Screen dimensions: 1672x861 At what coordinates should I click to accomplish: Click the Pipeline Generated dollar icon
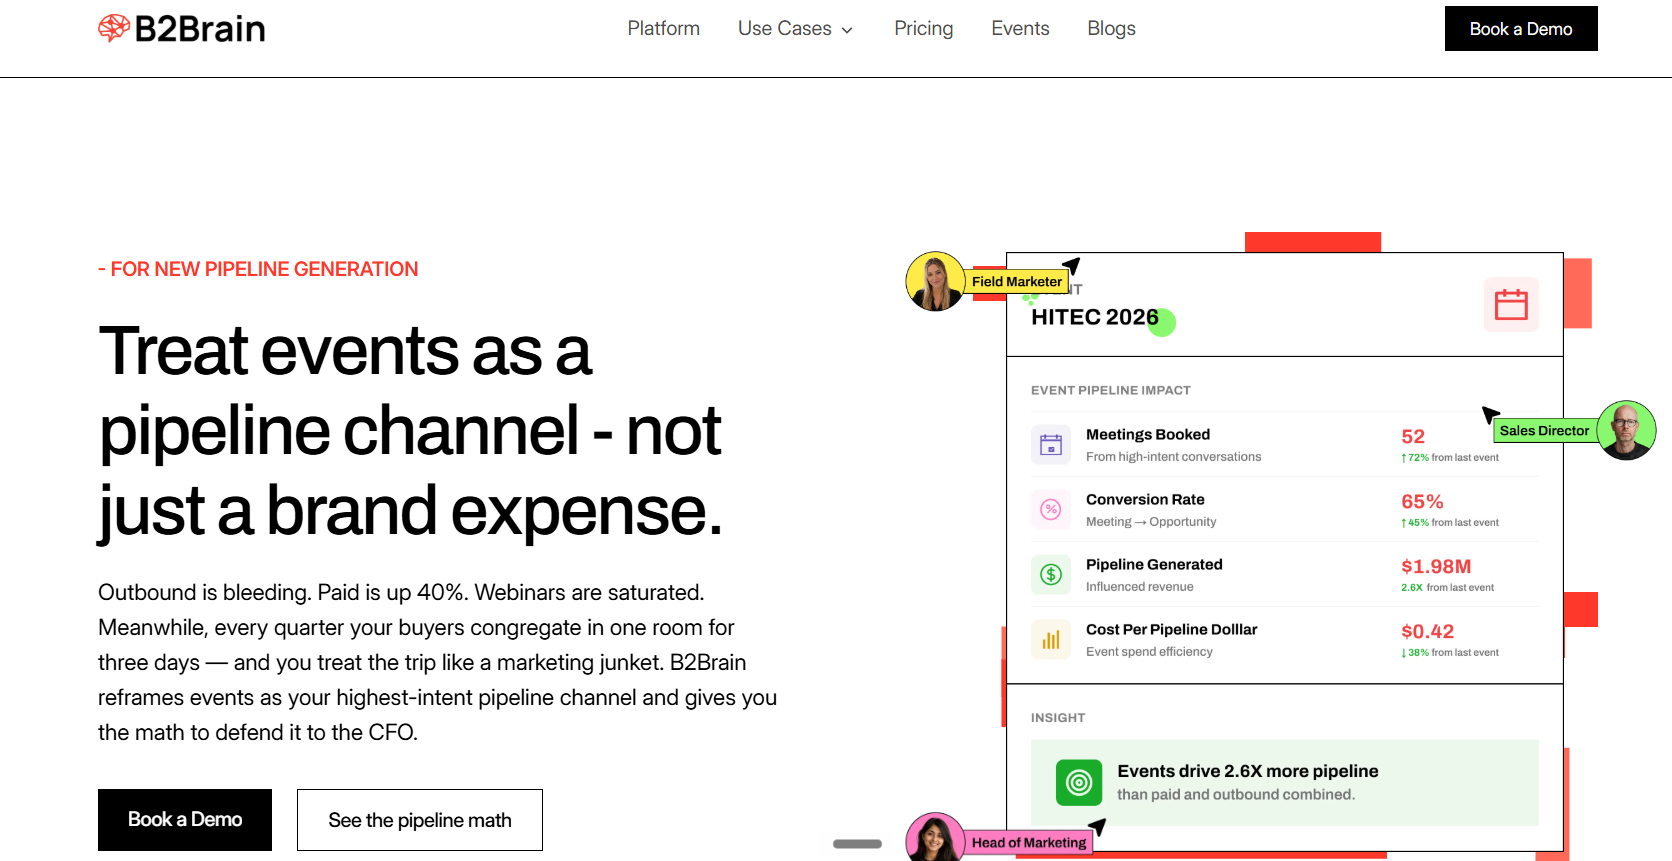pos(1051,574)
